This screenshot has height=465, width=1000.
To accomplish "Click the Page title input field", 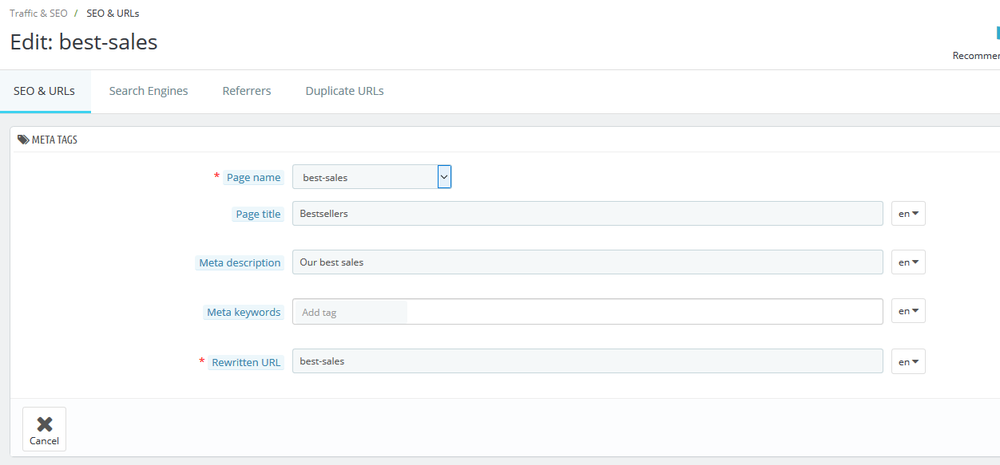I will tap(587, 214).
